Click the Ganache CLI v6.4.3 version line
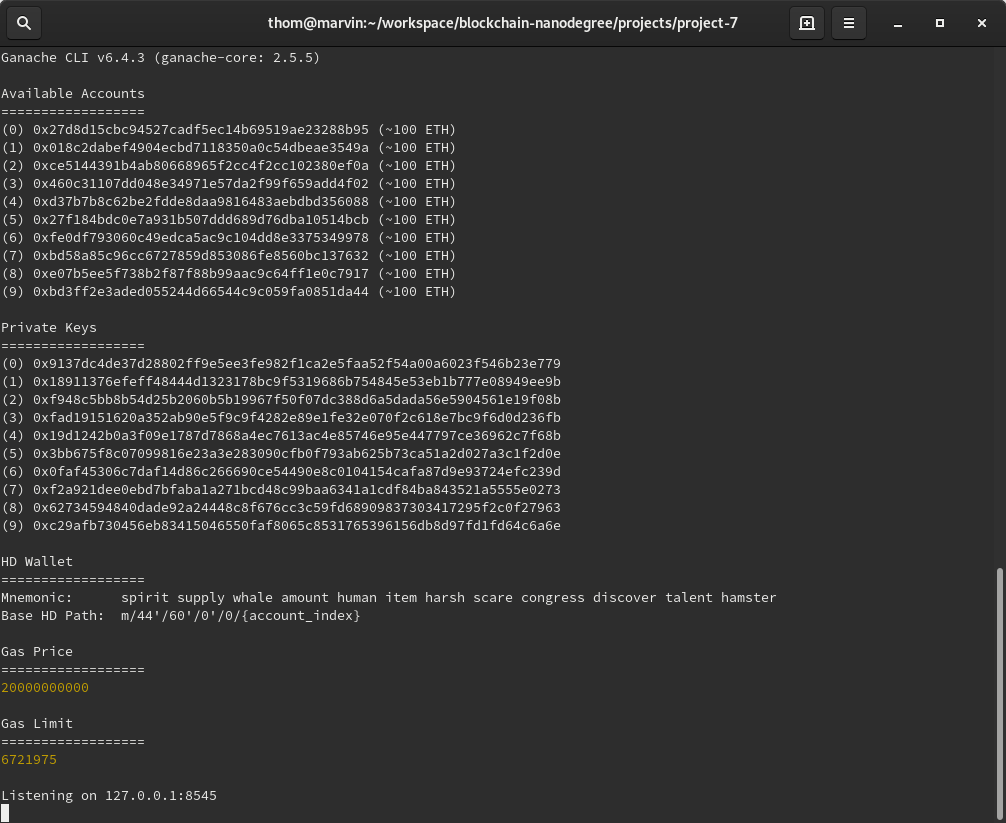Viewport: 1006px width, 823px height. click(x=160, y=58)
